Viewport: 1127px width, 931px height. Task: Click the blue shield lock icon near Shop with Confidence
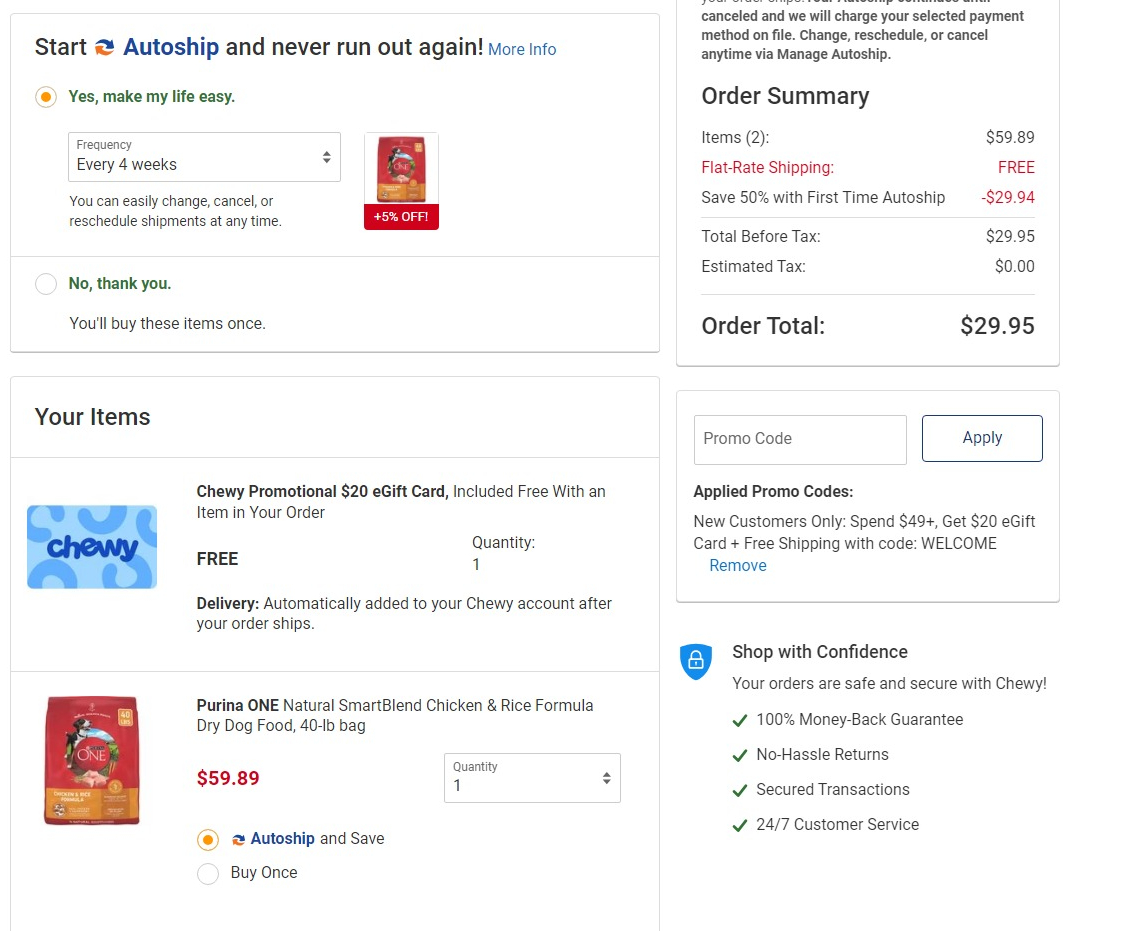tap(696, 661)
